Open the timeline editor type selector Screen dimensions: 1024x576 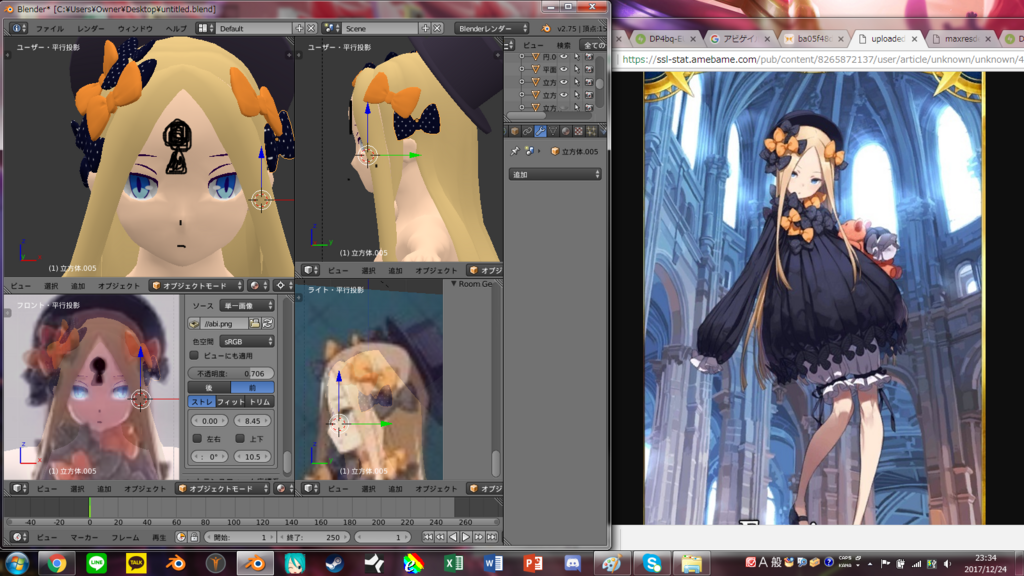point(19,537)
